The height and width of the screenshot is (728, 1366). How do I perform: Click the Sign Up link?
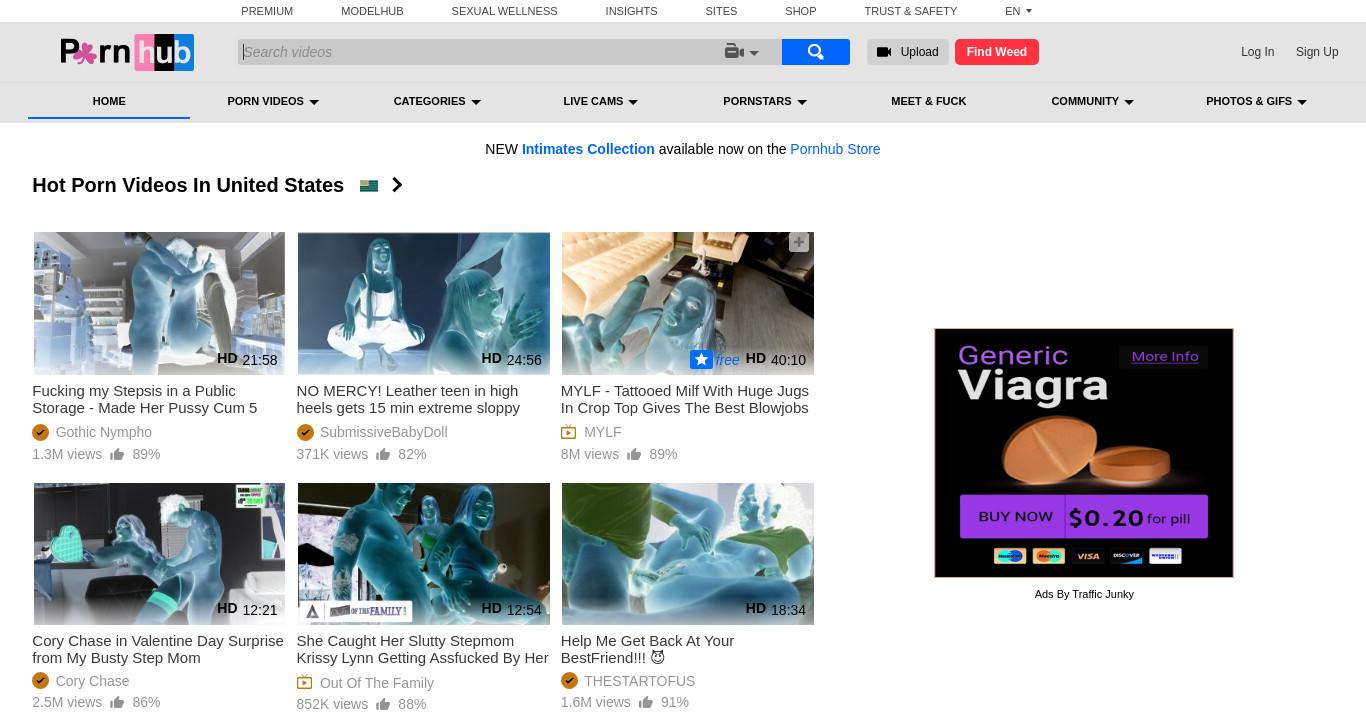coord(1317,52)
